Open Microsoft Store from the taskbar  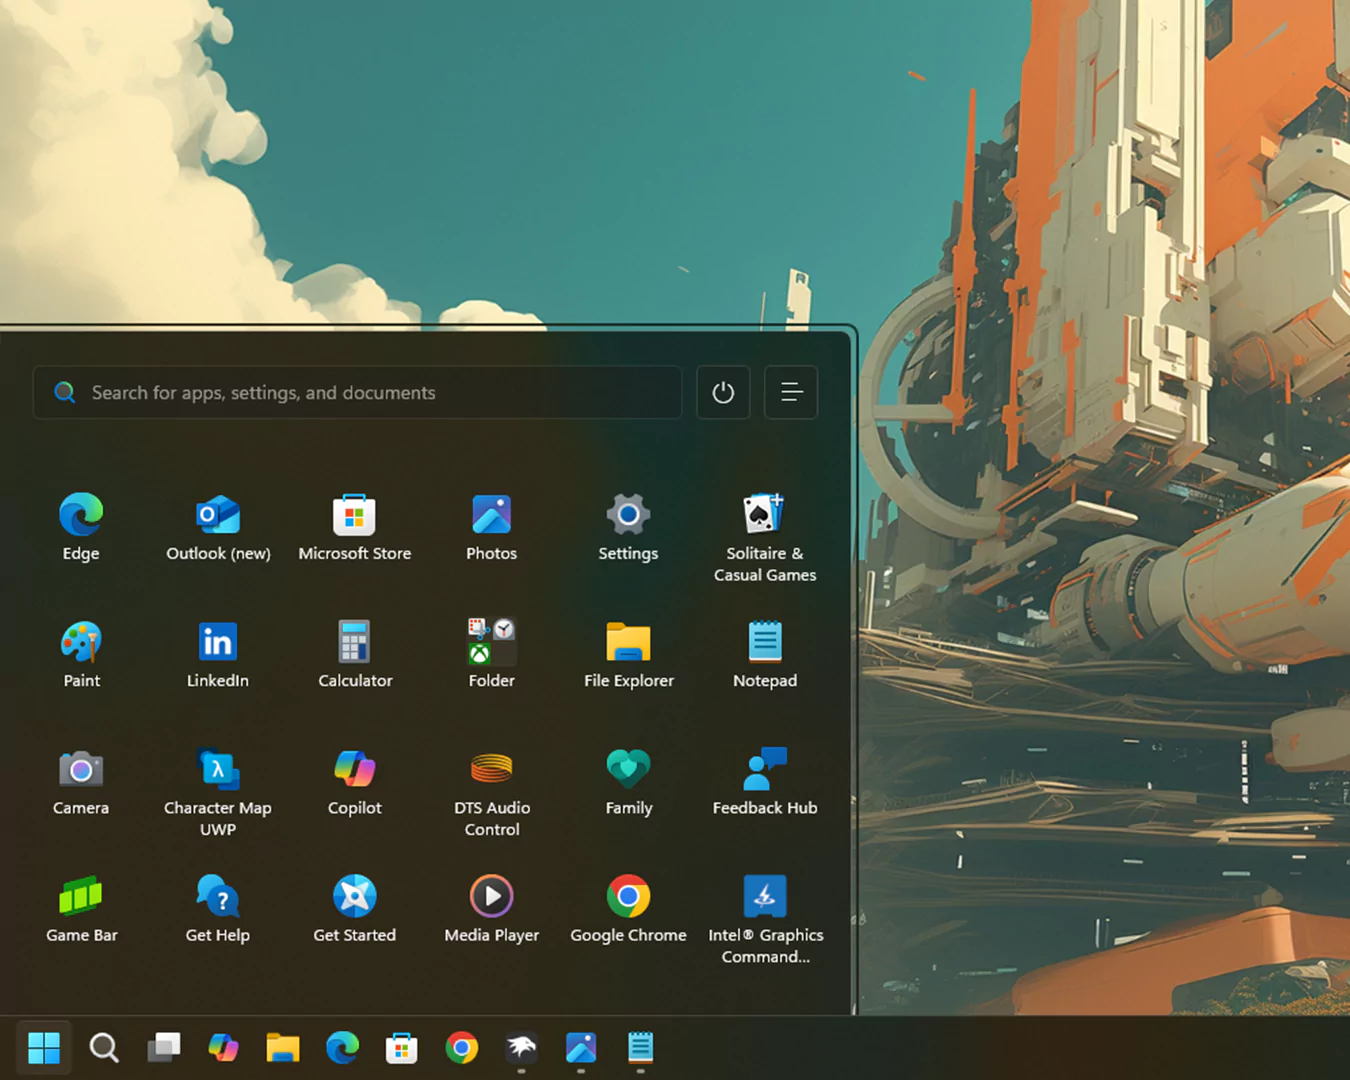[x=402, y=1048]
